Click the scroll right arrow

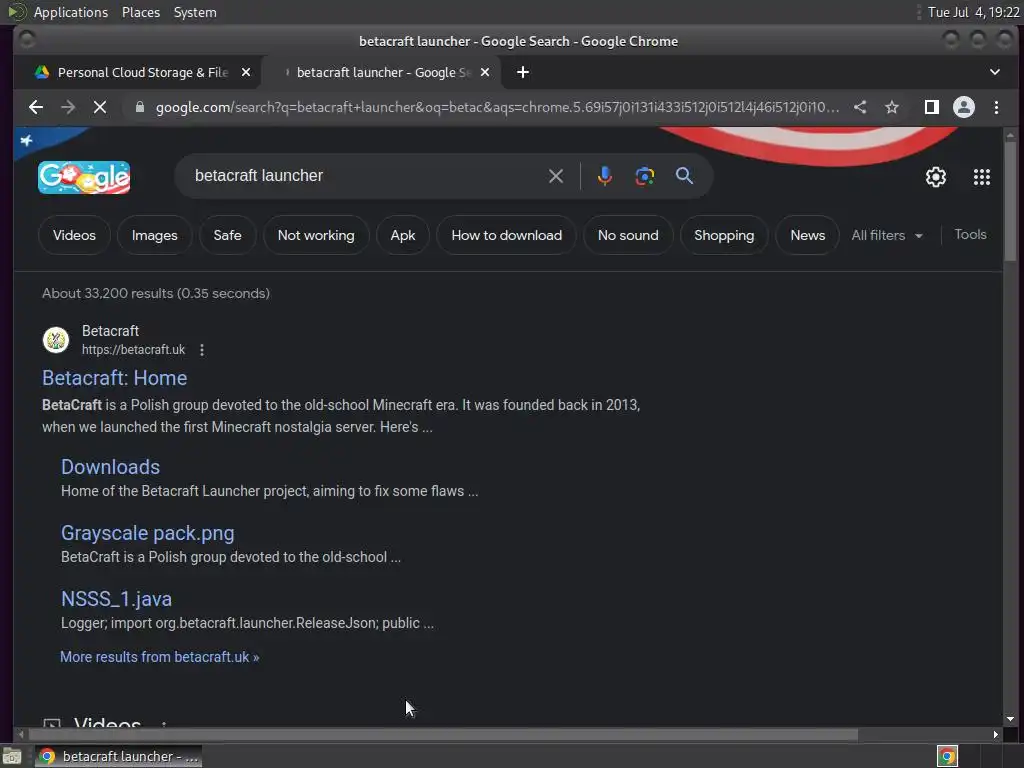pos(995,735)
